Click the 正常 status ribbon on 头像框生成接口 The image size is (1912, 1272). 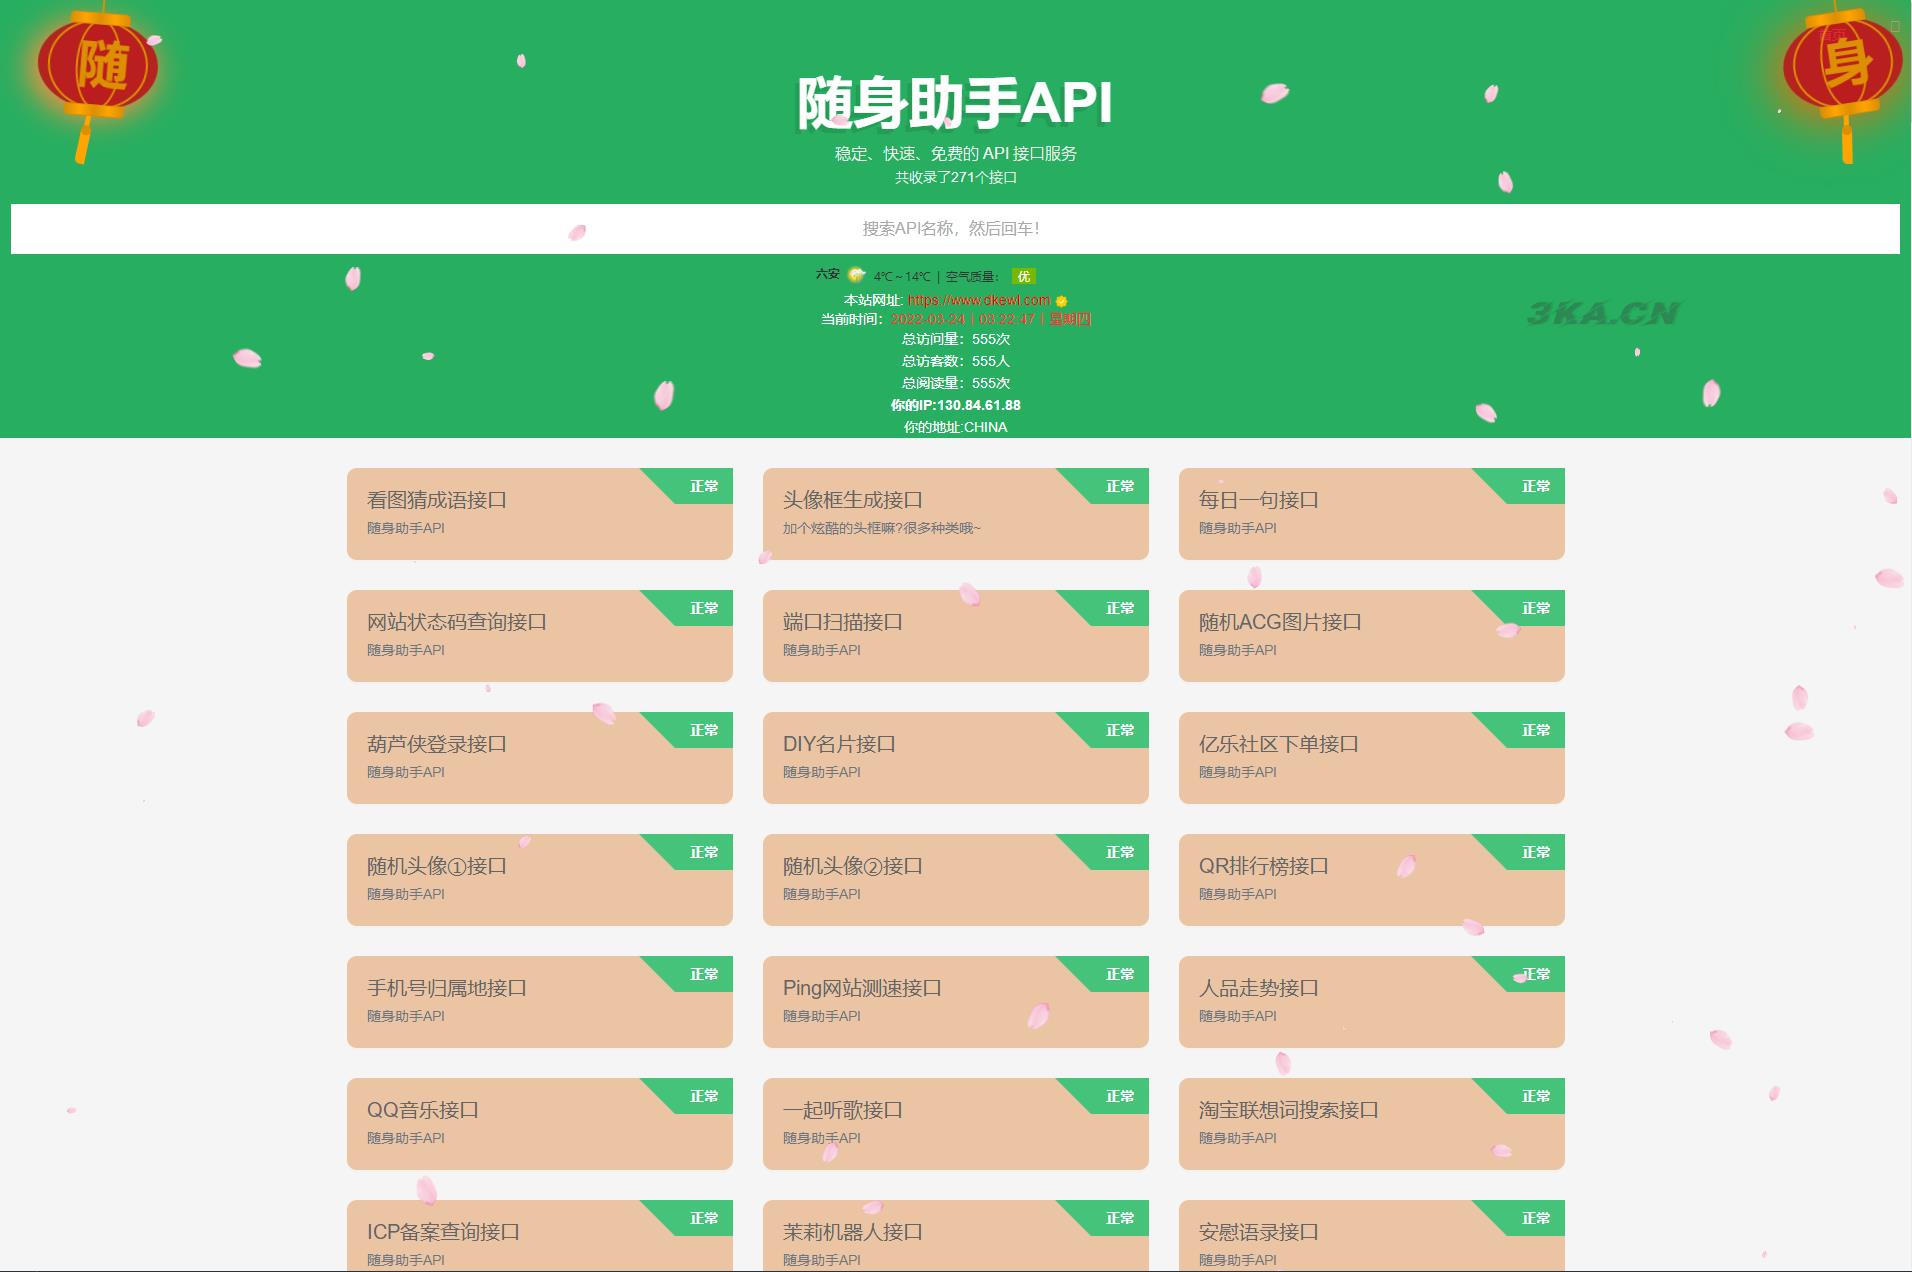pyautogui.click(x=1119, y=486)
